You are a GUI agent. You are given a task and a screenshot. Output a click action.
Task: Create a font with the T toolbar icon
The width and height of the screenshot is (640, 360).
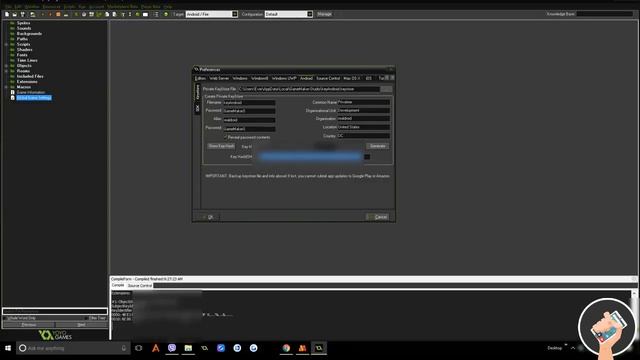122,14
